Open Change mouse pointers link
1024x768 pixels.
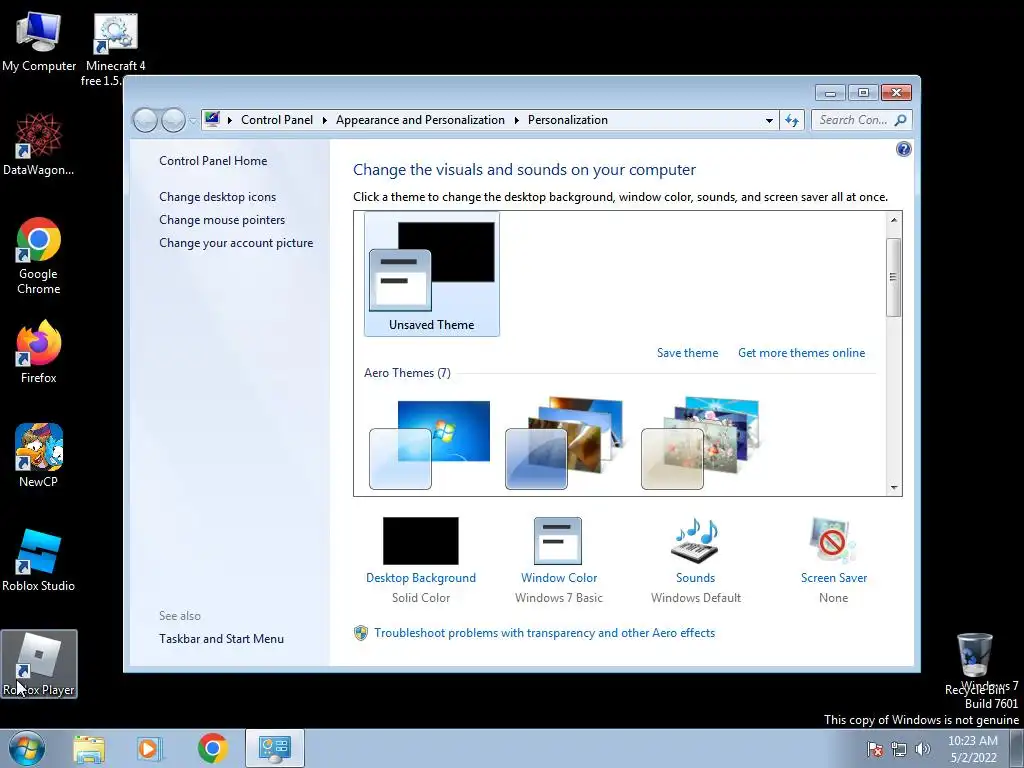click(222, 219)
